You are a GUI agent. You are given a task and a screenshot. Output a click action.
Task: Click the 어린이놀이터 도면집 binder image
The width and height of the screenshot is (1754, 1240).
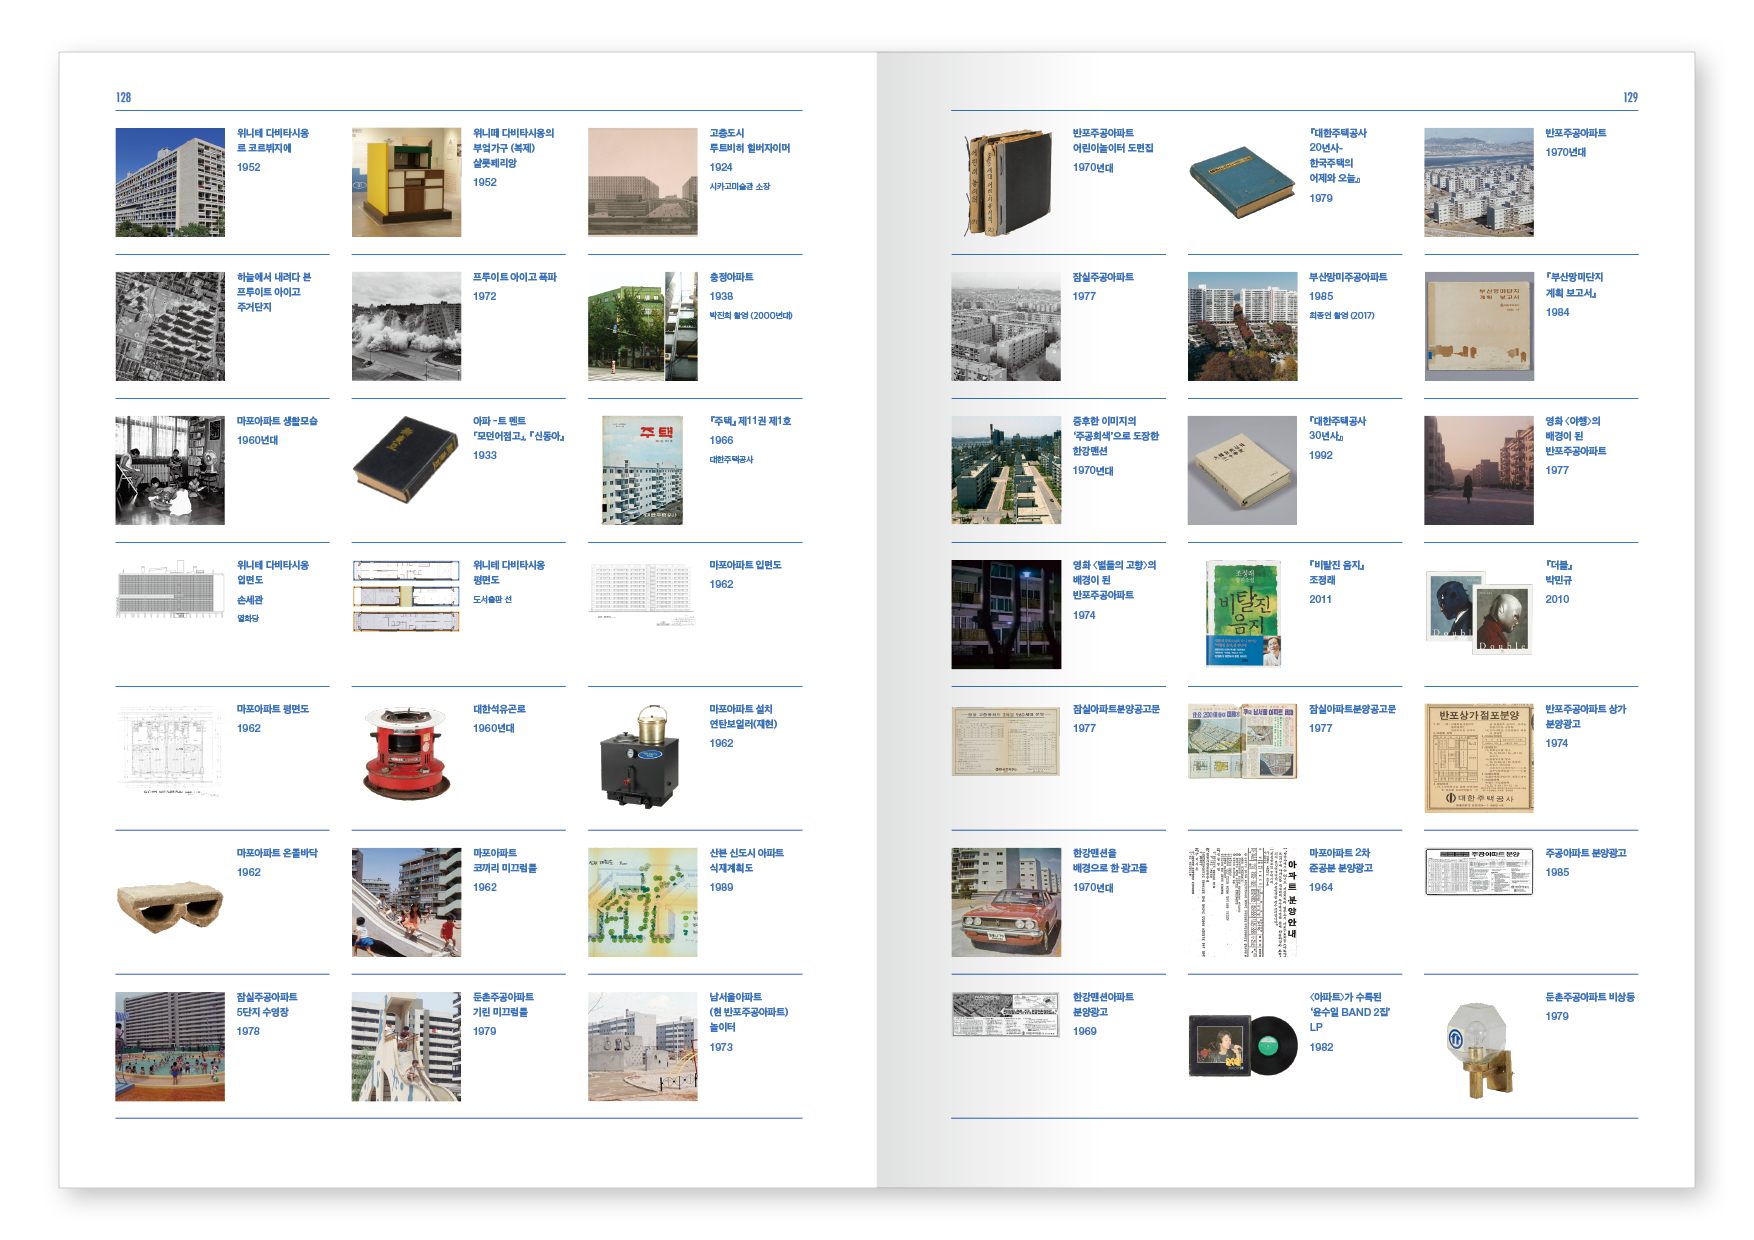[x=1006, y=182]
